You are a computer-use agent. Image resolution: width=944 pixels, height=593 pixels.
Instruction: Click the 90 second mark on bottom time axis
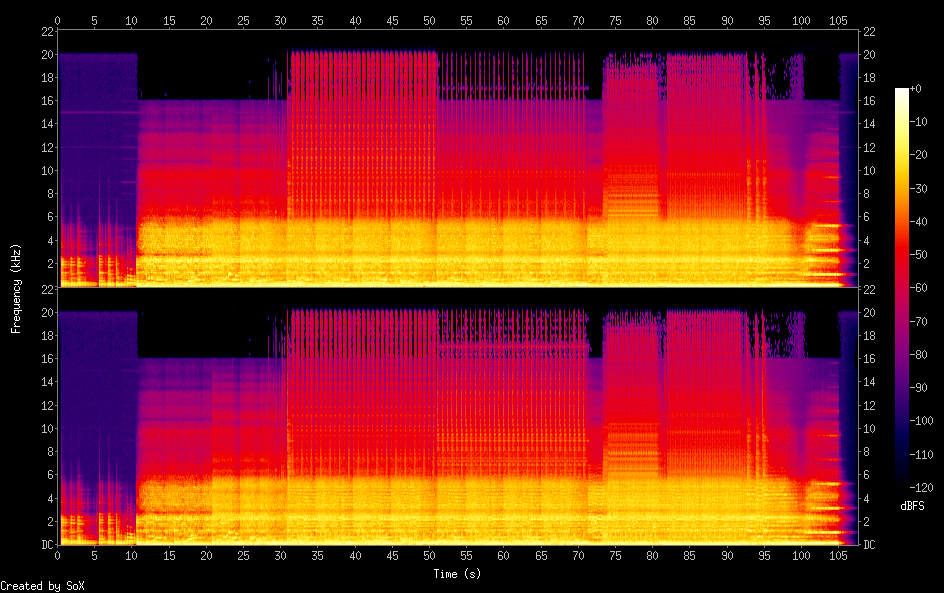[x=727, y=555]
